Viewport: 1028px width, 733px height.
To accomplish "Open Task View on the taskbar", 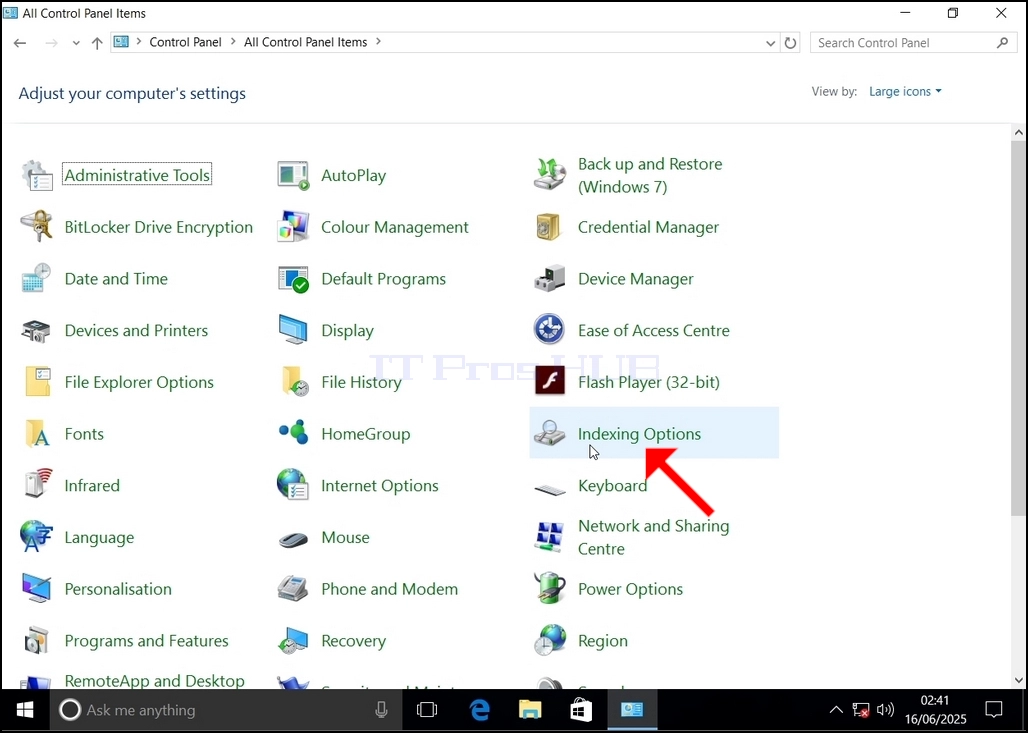I will (x=427, y=709).
